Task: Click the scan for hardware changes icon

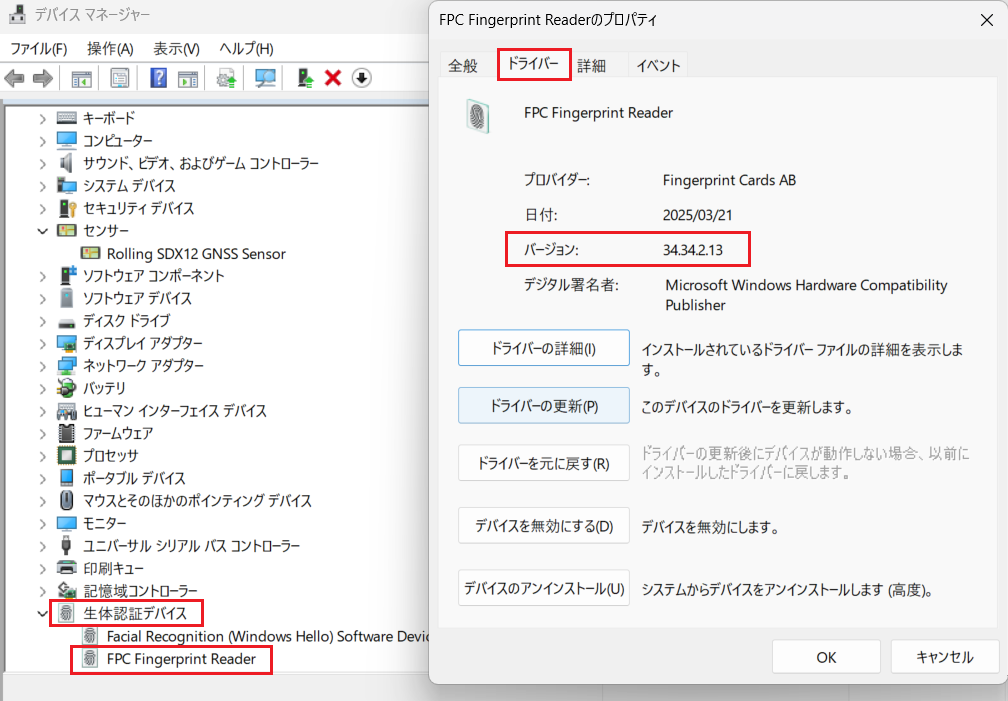Action: [x=265, y=78]
